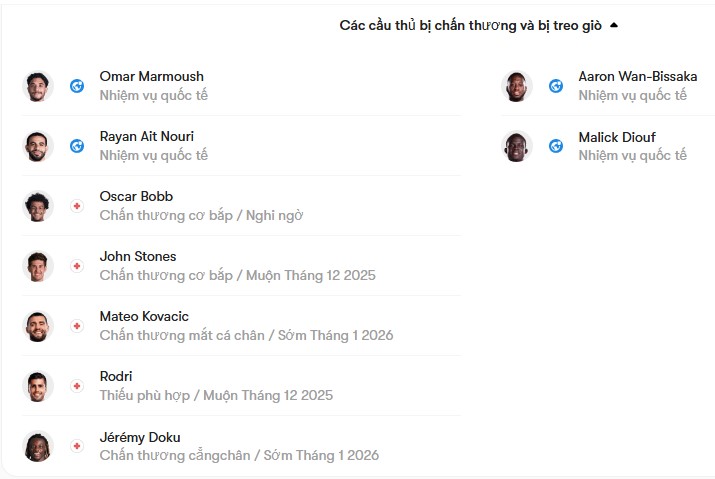715x479 pixels.
Task: Click the international duty icon beside Aaron Wan-Bissaka
Action: click(x=556, y=86)
